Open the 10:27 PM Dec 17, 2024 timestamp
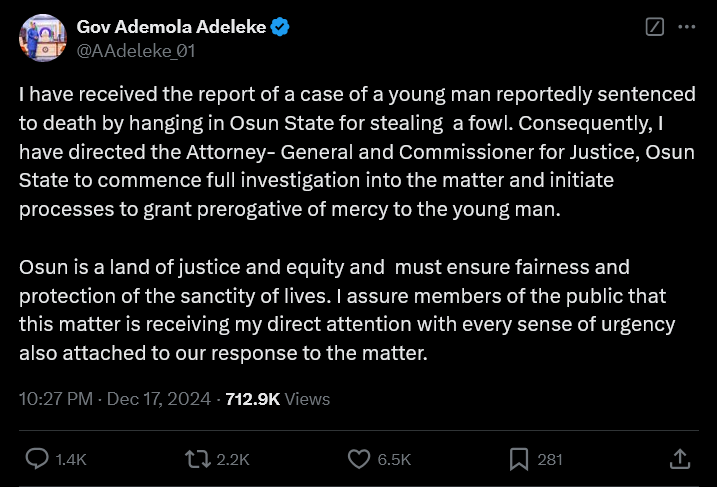 coord(115,399)
